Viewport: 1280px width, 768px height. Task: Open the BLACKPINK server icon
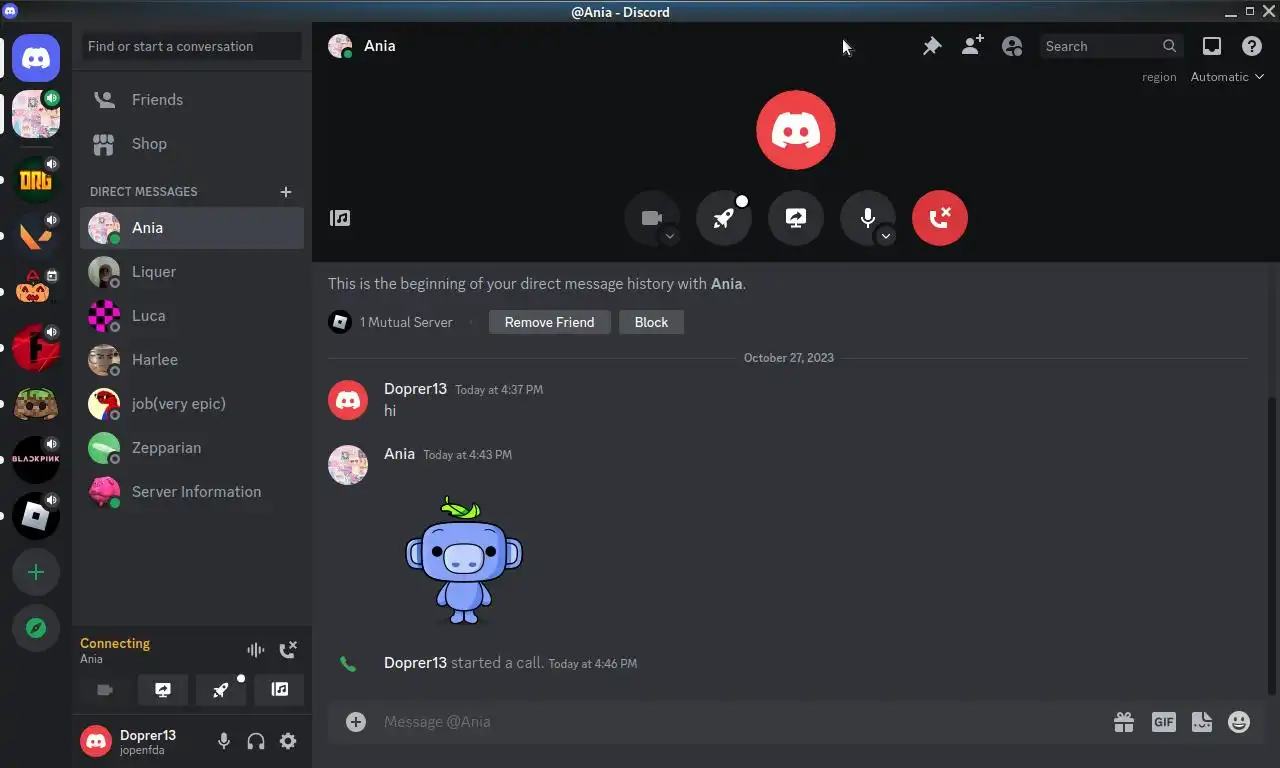[36, 460]
